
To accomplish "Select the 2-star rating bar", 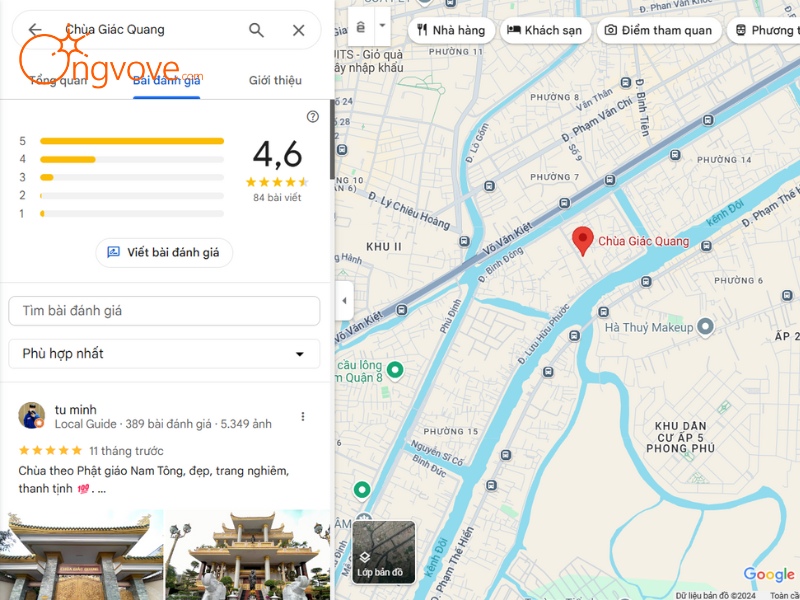I will point(132,195).
